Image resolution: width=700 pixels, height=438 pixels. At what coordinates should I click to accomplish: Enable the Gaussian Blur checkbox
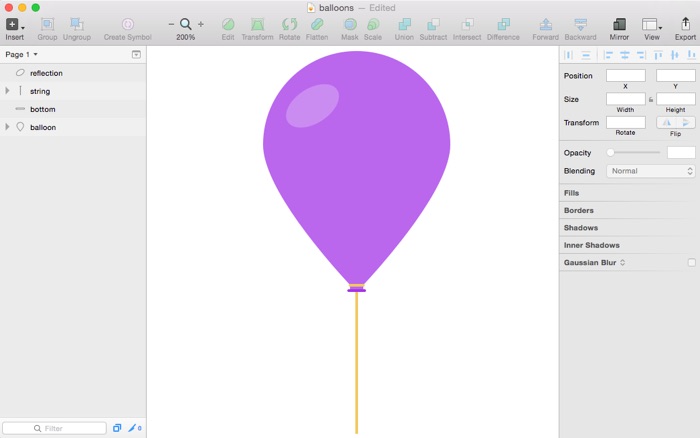click(x=692, y=263)
